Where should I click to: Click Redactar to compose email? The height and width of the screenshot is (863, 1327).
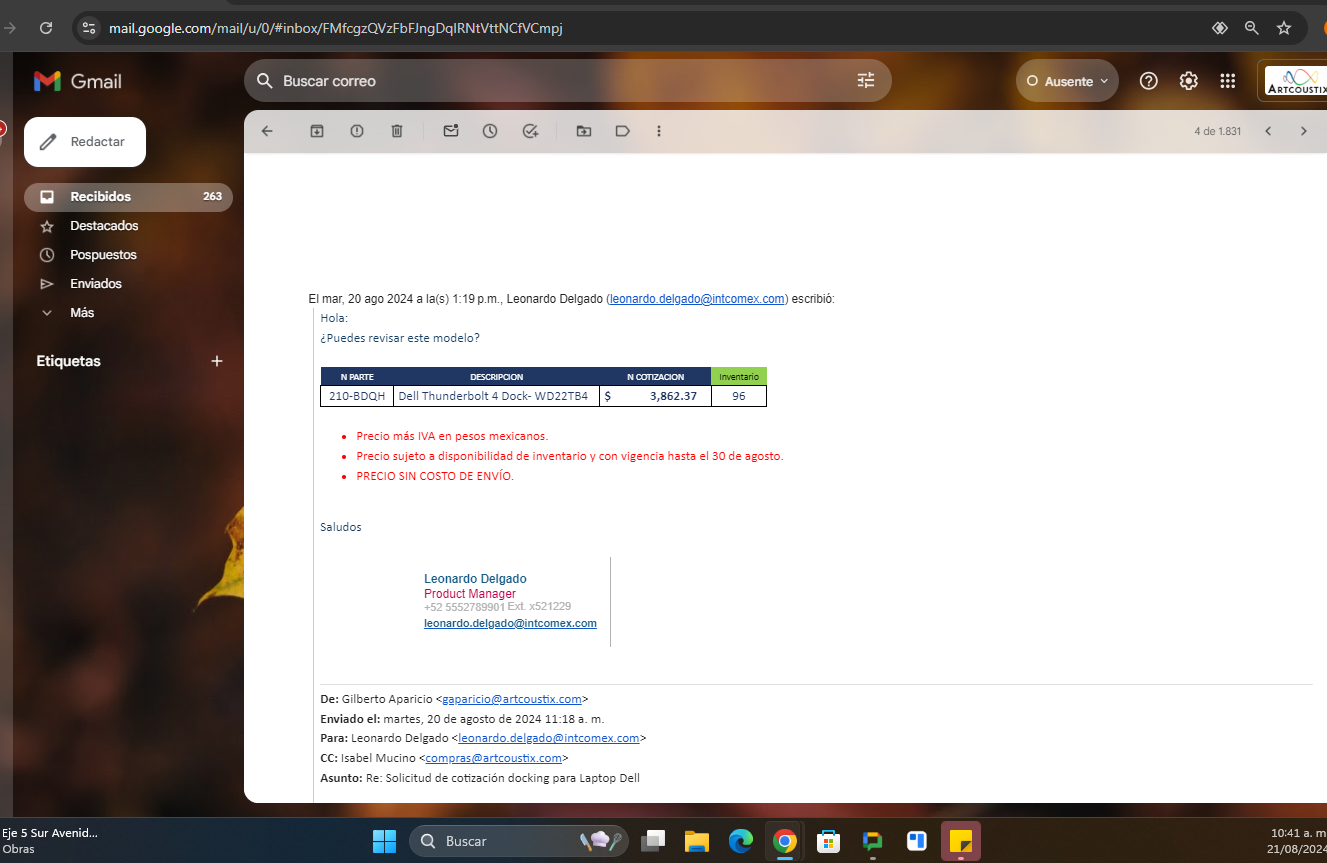pos(85,142)
